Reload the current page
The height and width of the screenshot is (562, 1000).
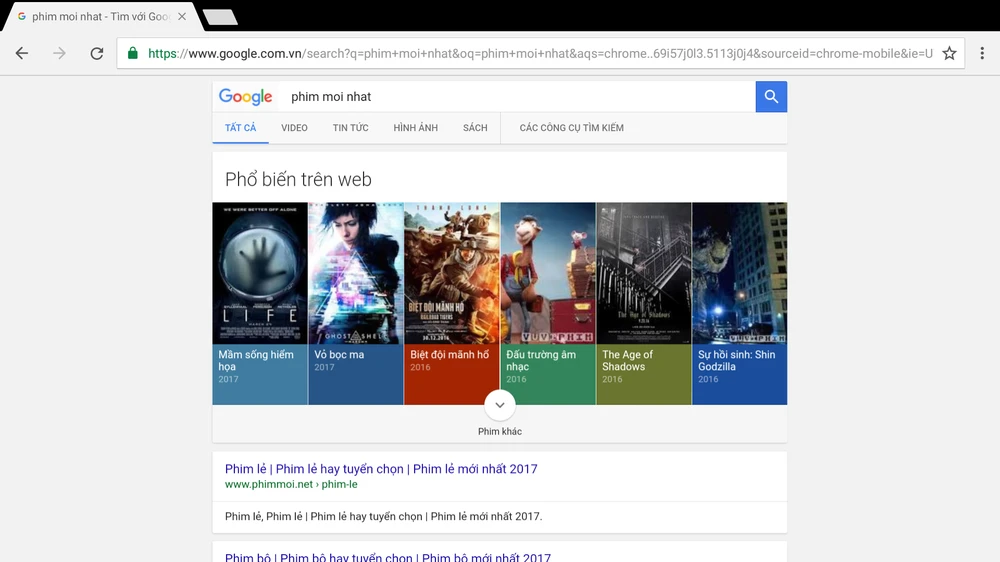tap(96, 54)
